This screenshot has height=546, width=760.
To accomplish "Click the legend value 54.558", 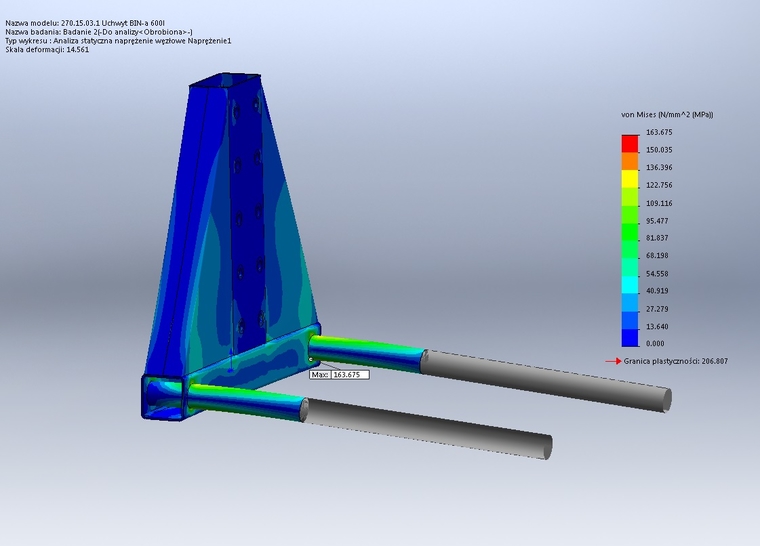I will (657, 273).
